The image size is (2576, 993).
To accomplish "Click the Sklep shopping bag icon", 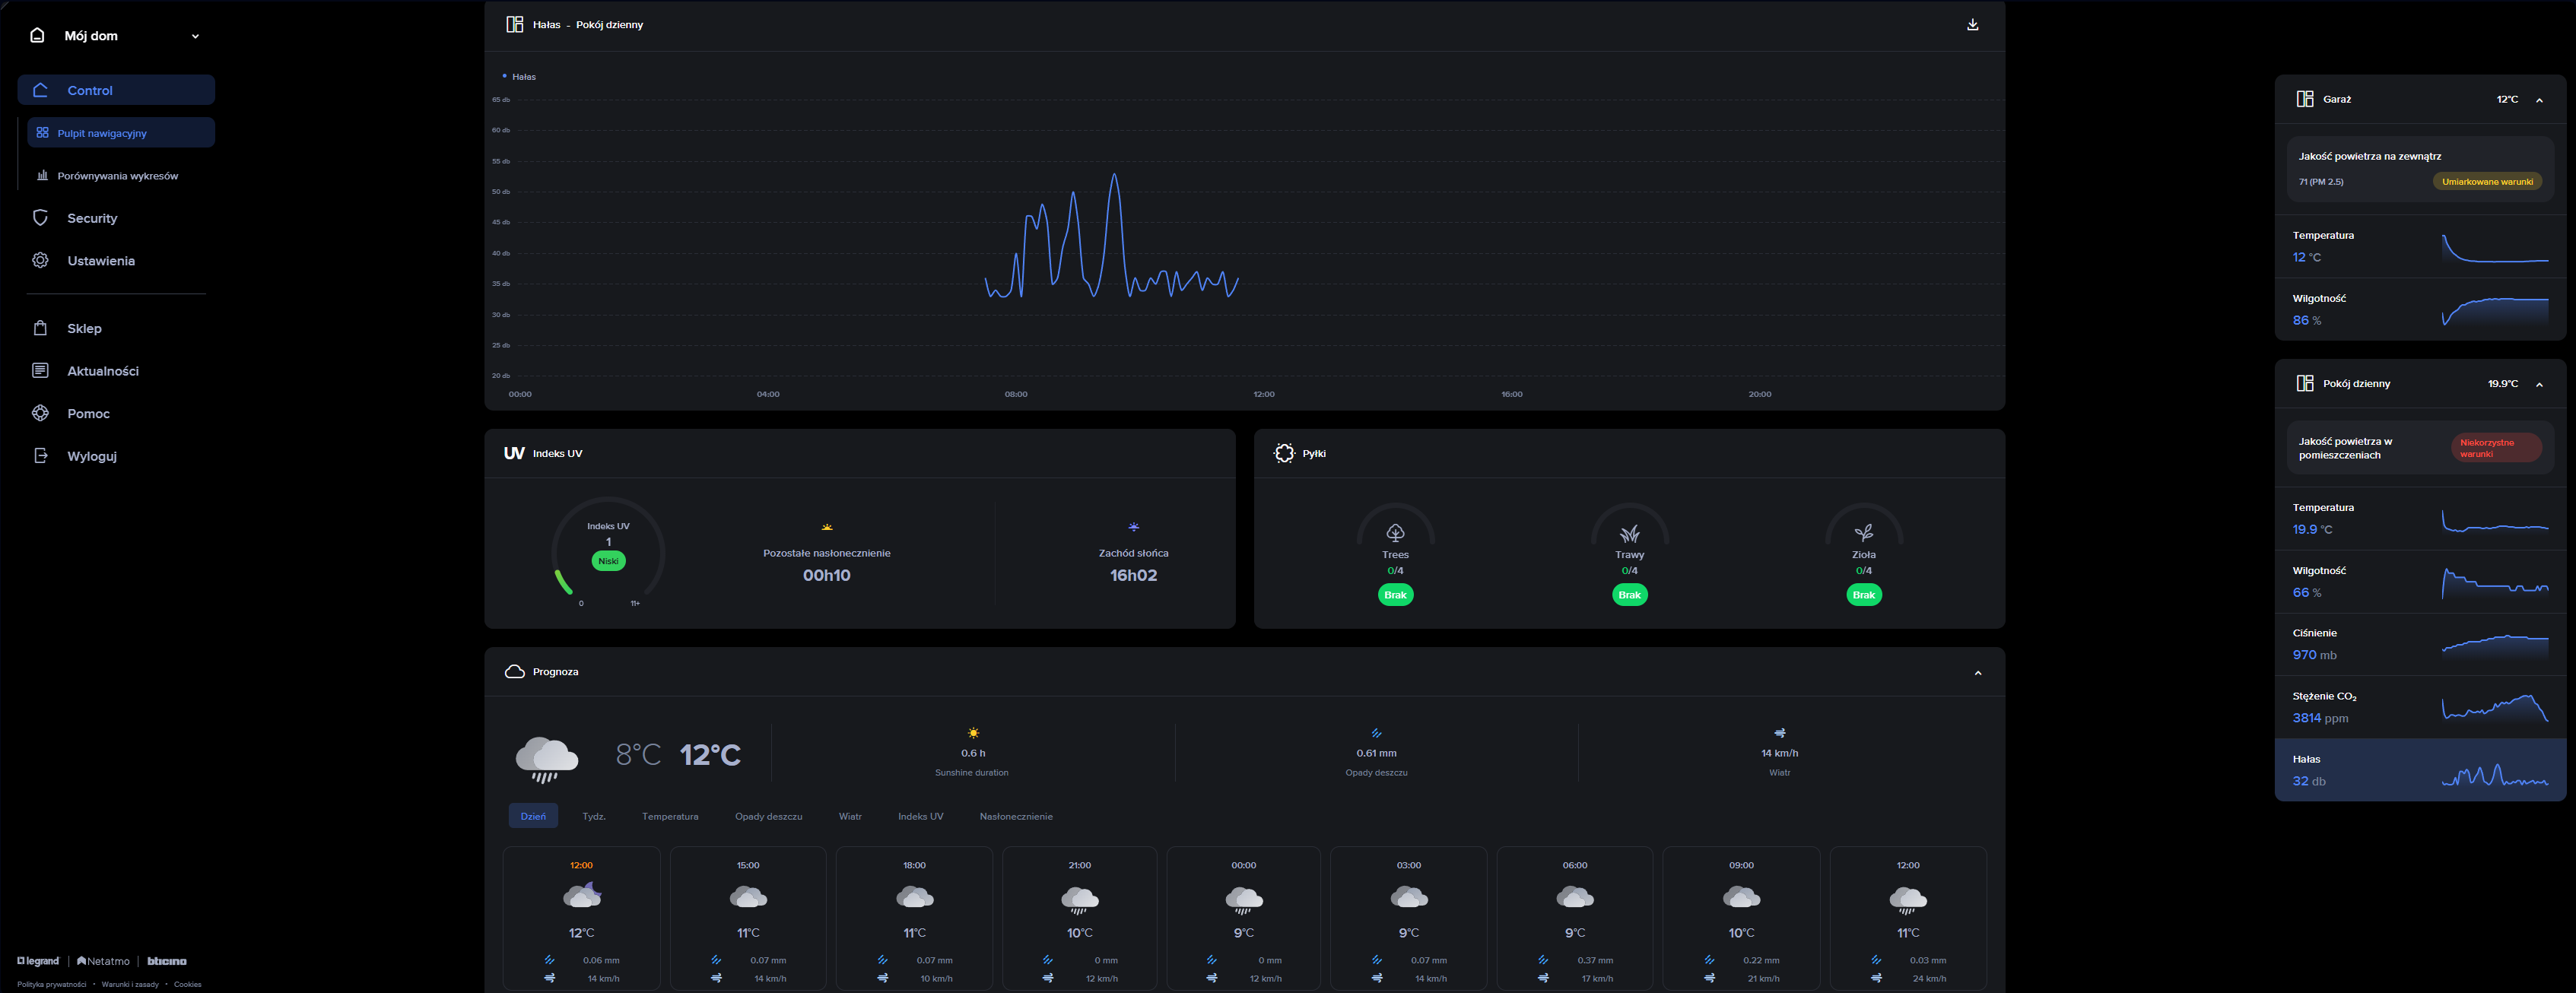I will click(40, 328).
